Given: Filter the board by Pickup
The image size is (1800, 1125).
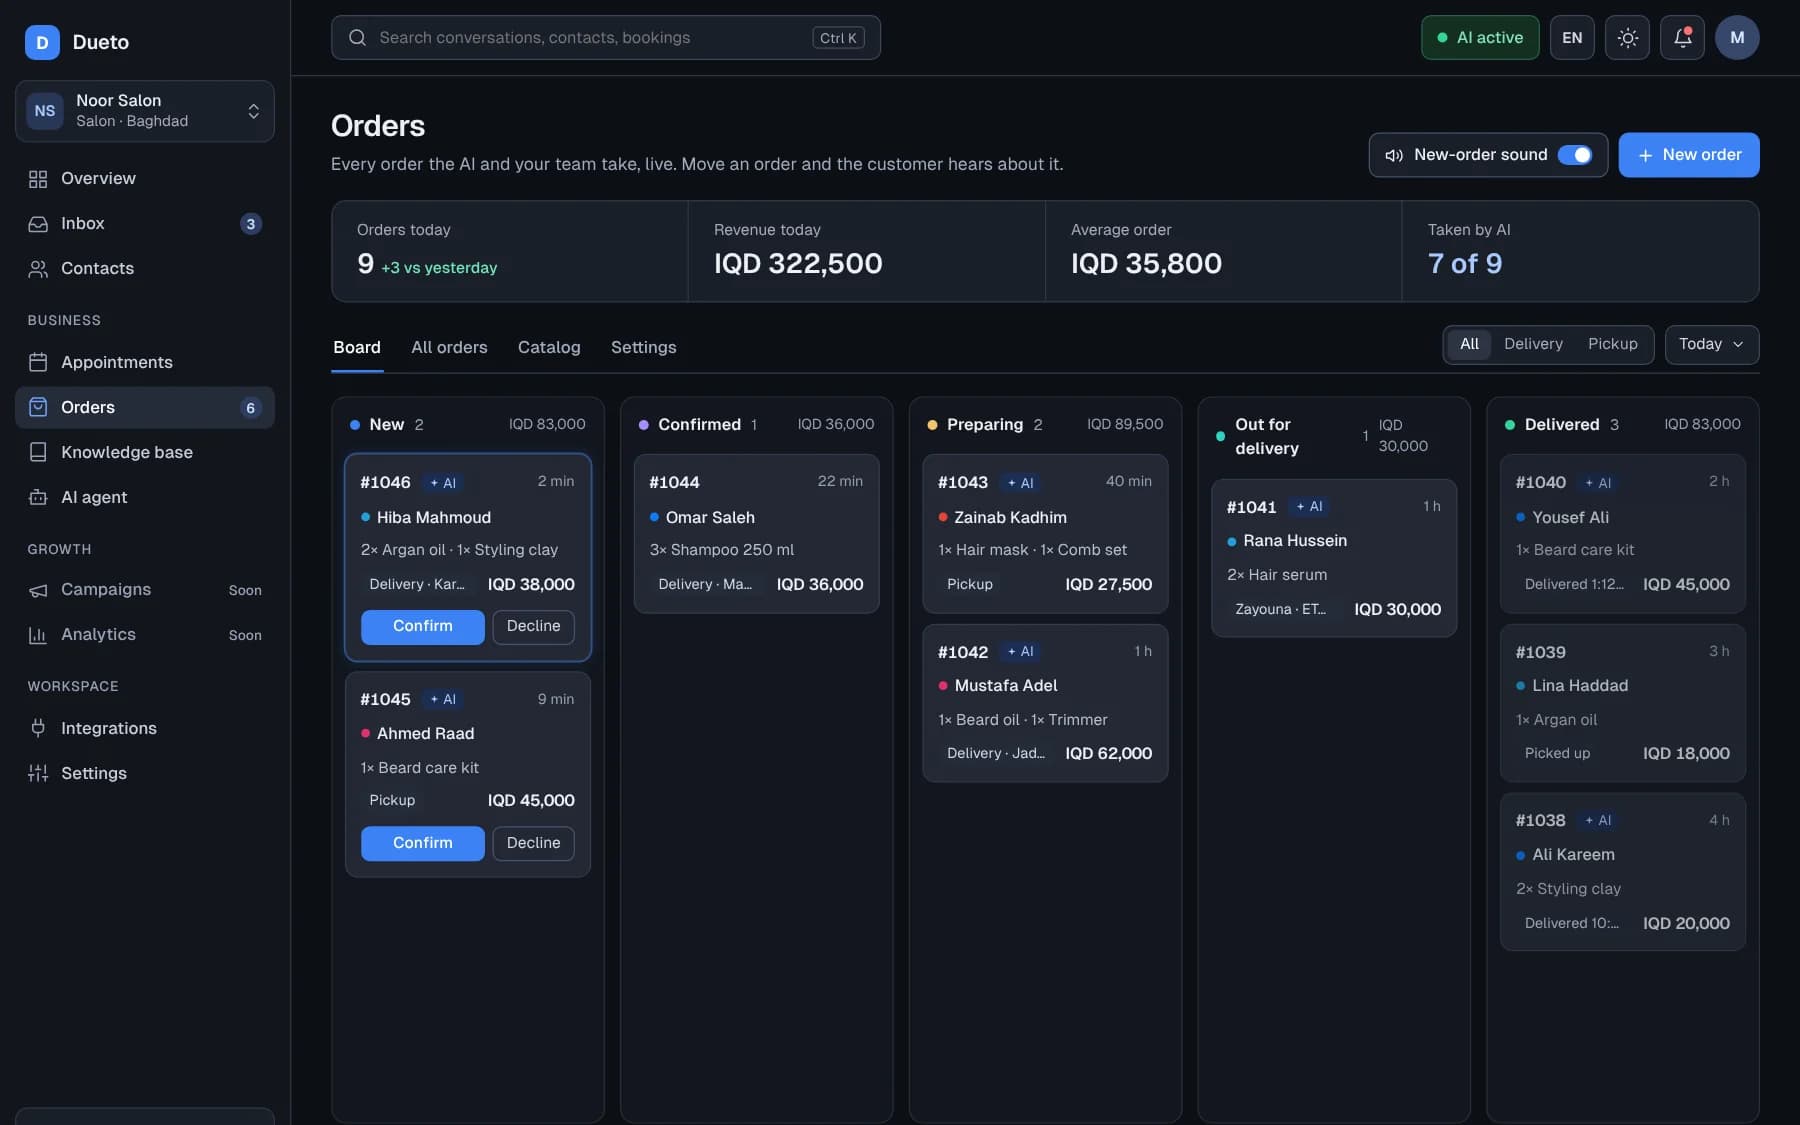Looking at the screenshot, I should (1612, 344).
